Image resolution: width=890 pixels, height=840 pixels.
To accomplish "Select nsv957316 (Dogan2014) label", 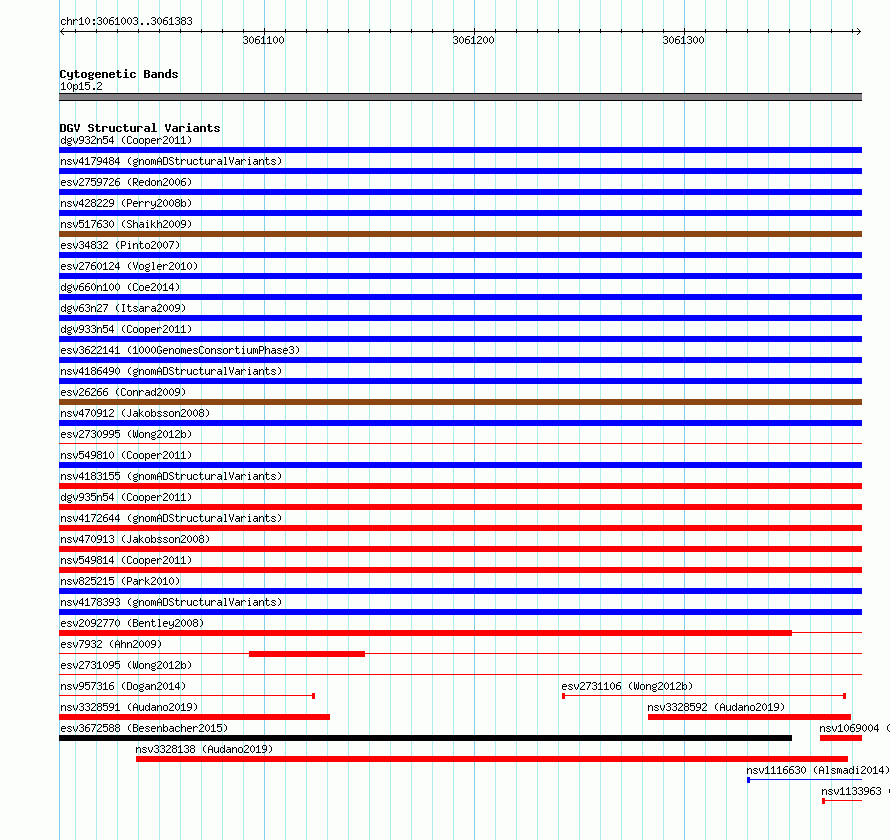I will [123, 686].
